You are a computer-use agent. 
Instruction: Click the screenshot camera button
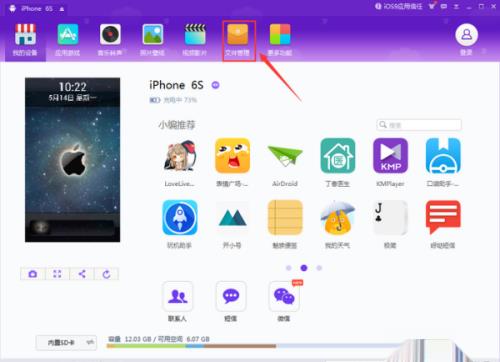click(x=33, y=274)
